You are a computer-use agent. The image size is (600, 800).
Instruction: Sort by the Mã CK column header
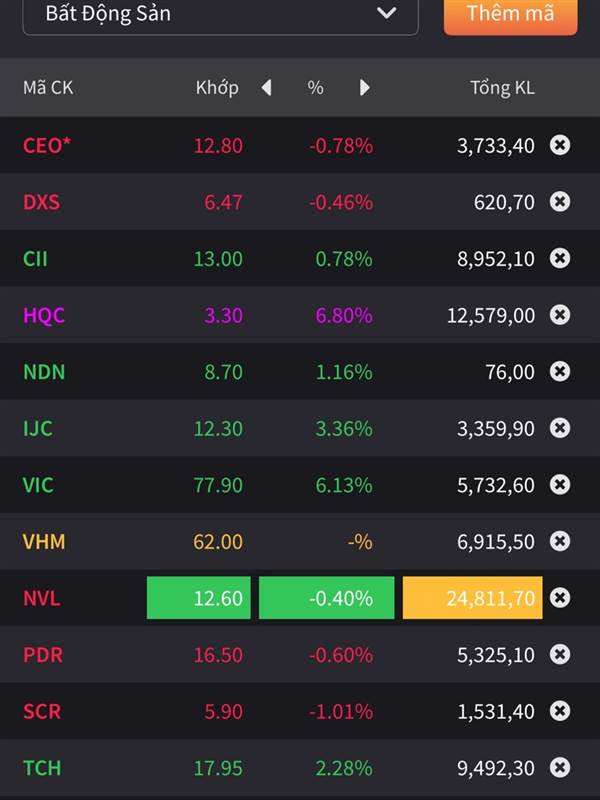(x=48, y=88)
